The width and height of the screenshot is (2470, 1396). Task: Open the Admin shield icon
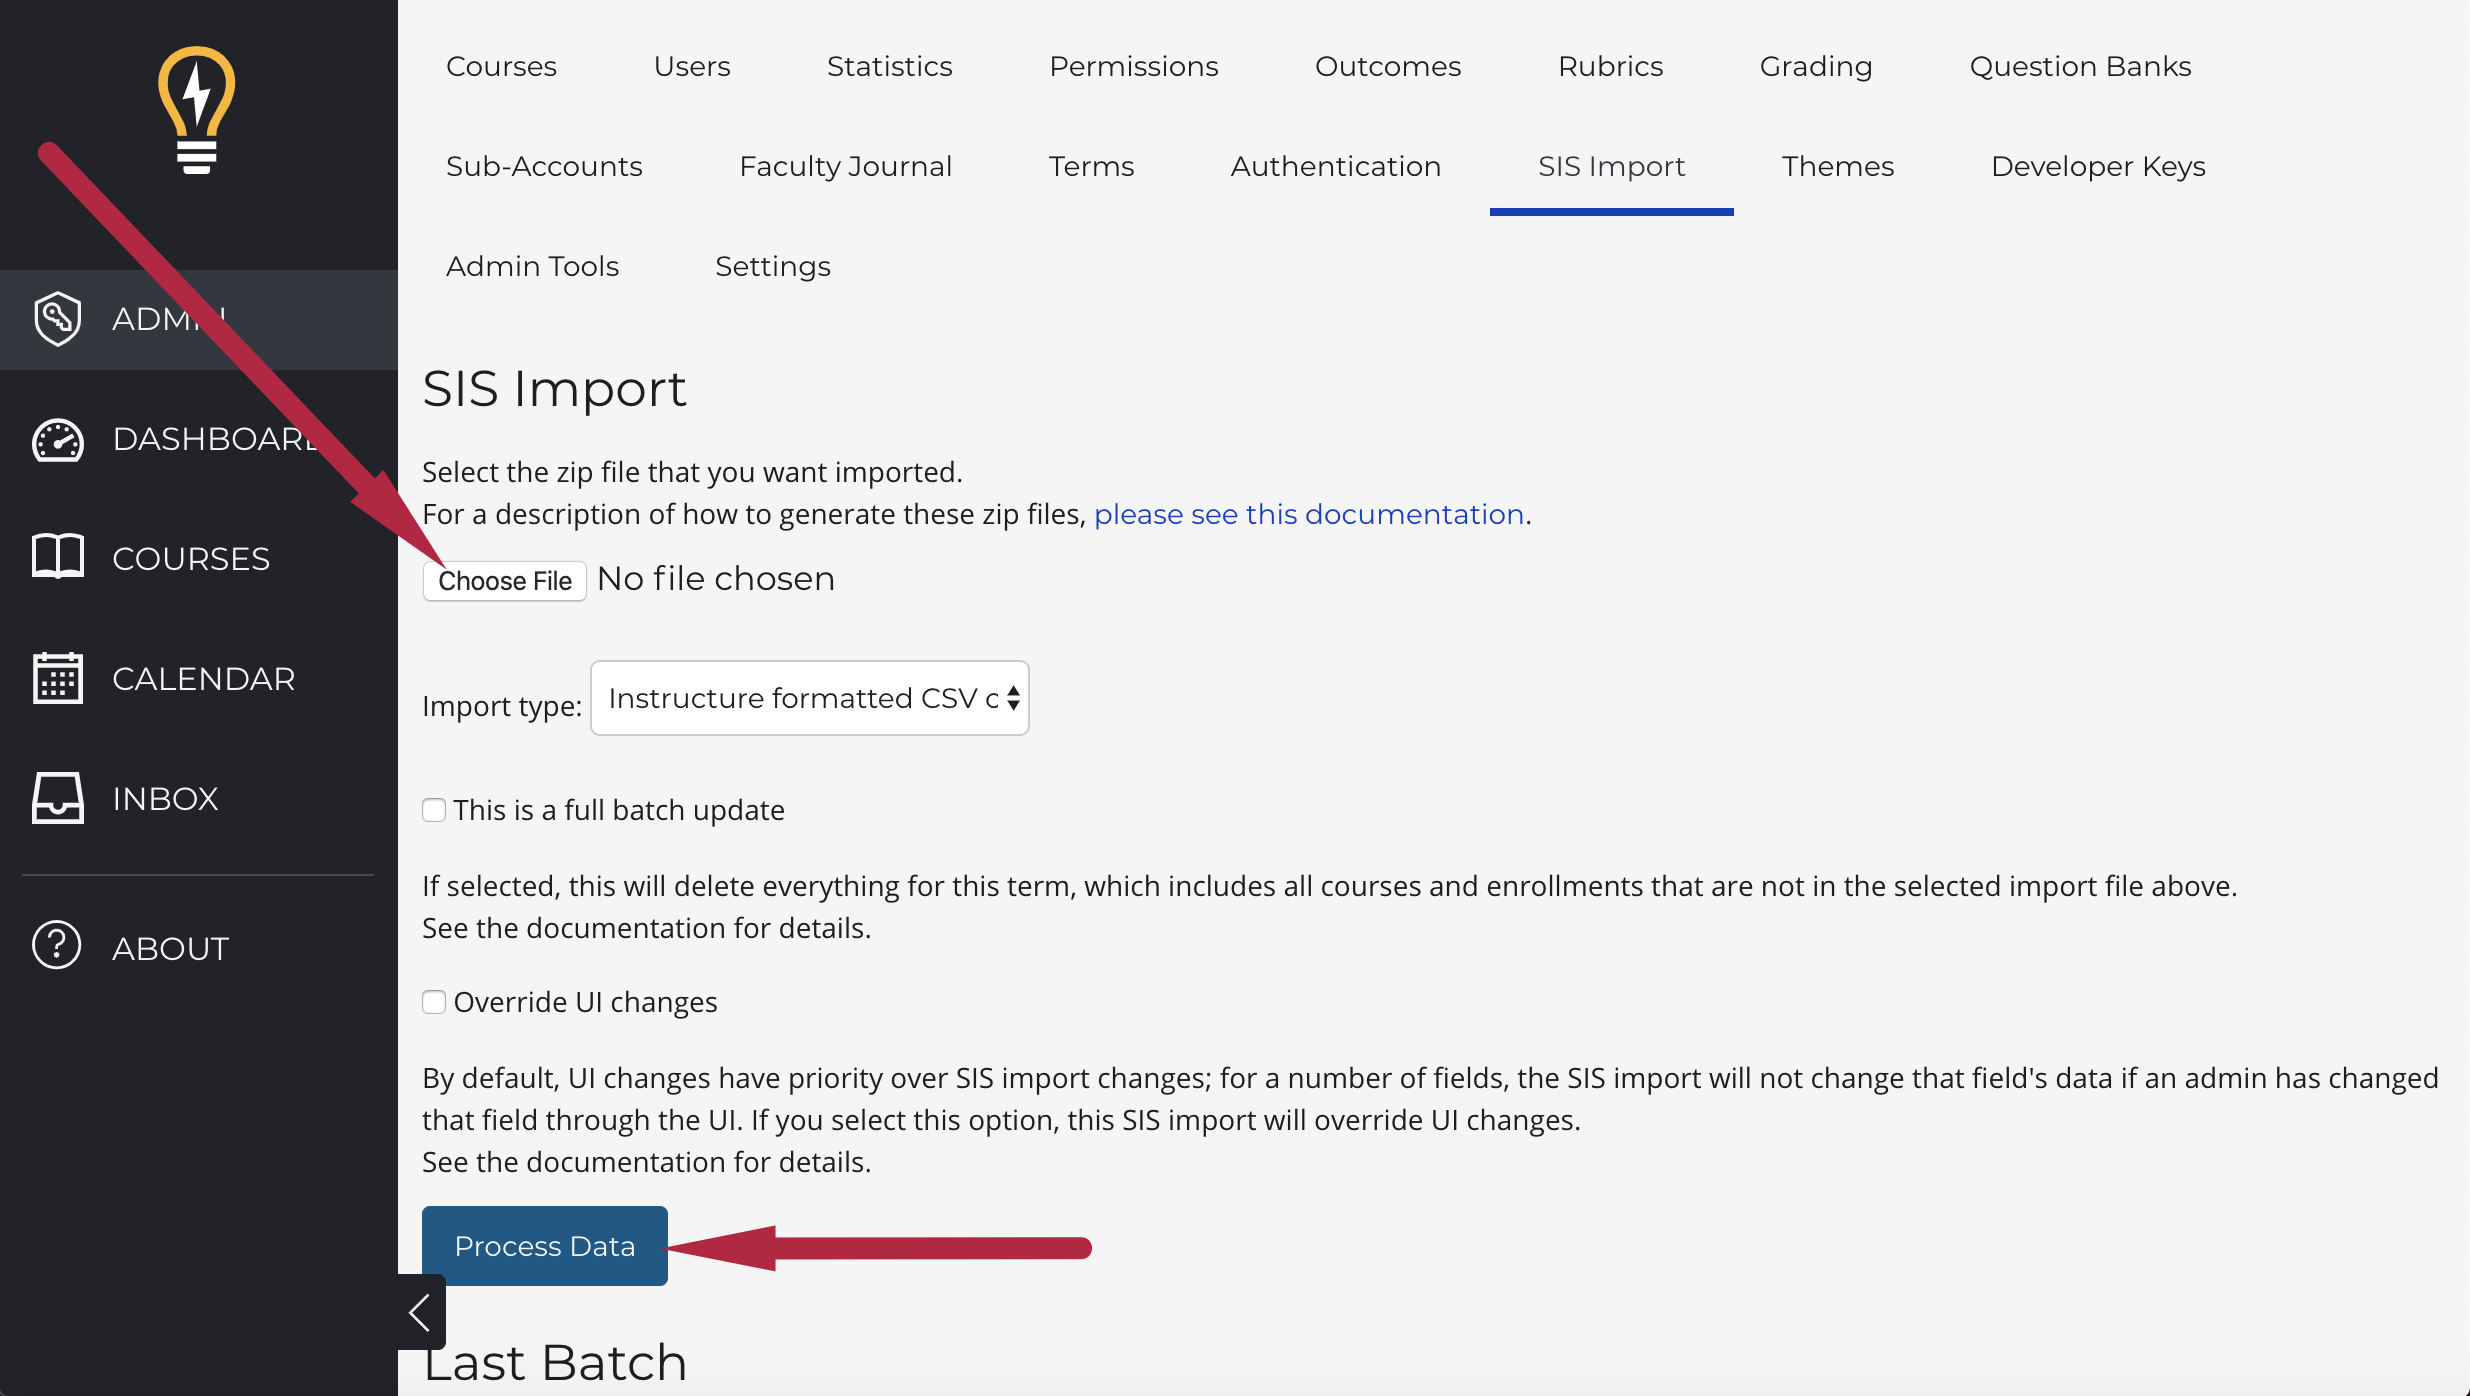pyautogui.click(x=57, y=319)
